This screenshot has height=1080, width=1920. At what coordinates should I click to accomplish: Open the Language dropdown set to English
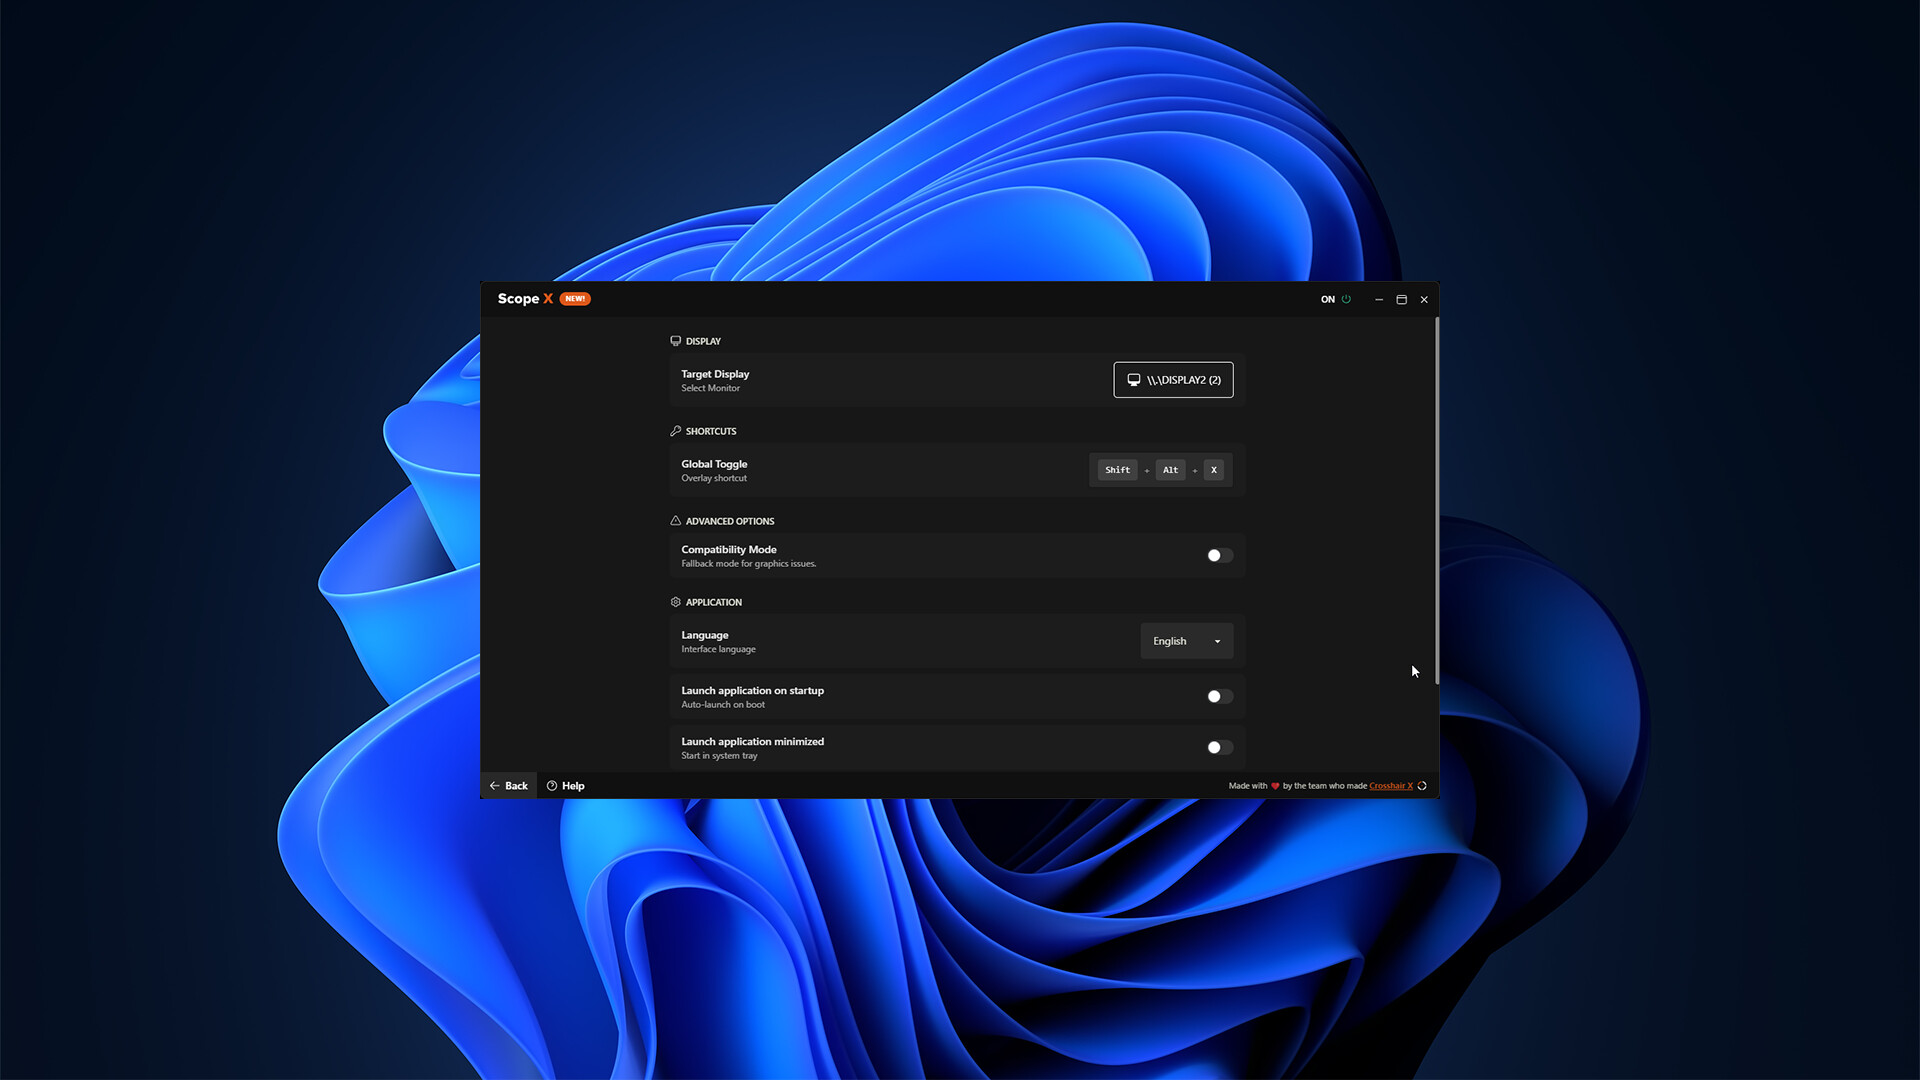tap(1186, 641)
